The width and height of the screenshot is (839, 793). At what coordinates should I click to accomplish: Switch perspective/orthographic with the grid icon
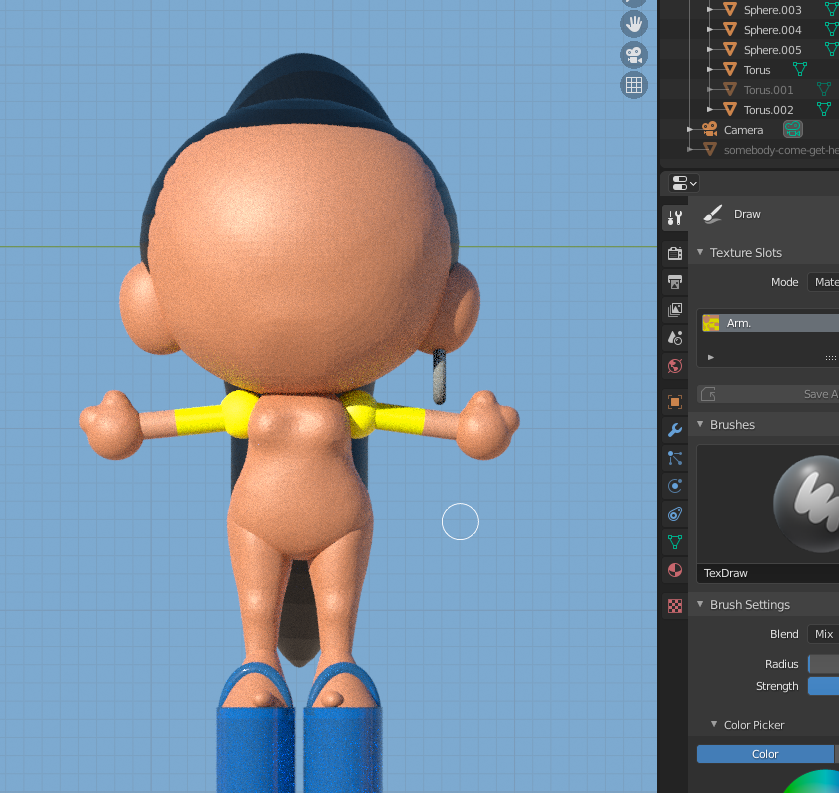point(634,85)
